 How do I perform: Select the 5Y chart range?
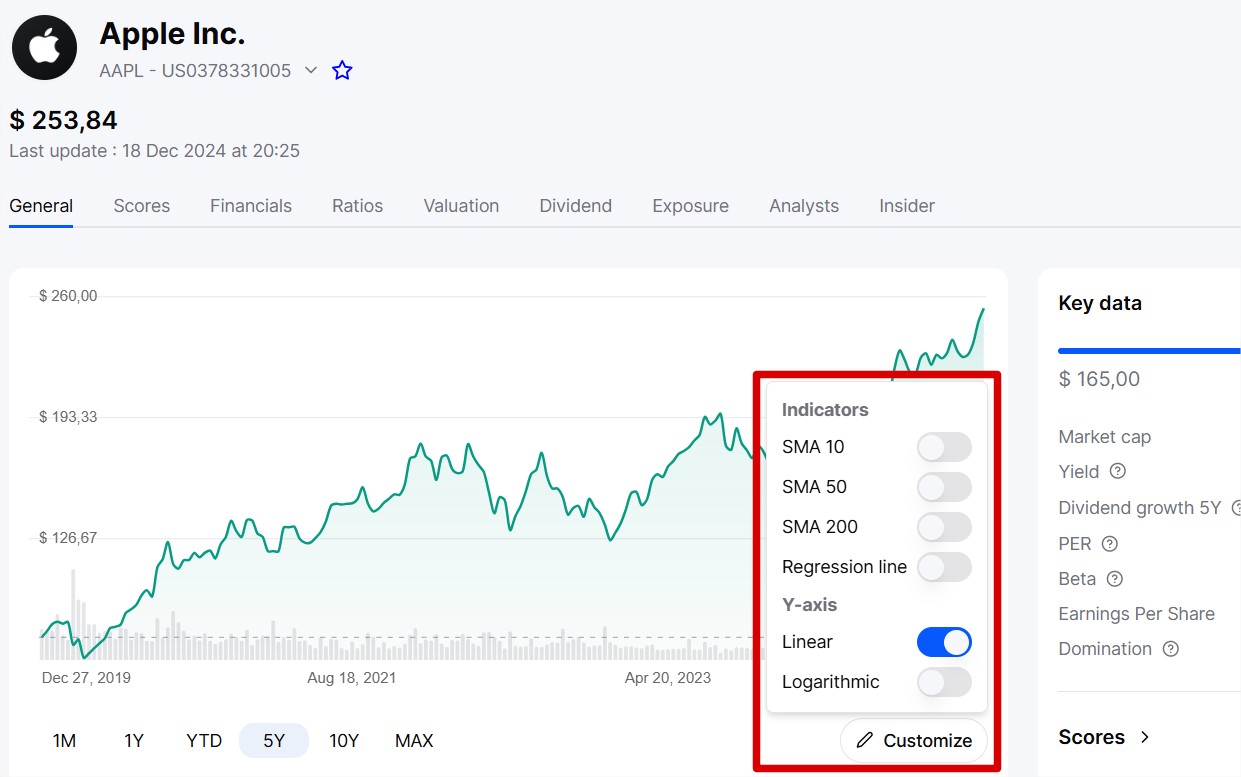tap(274, 741)
